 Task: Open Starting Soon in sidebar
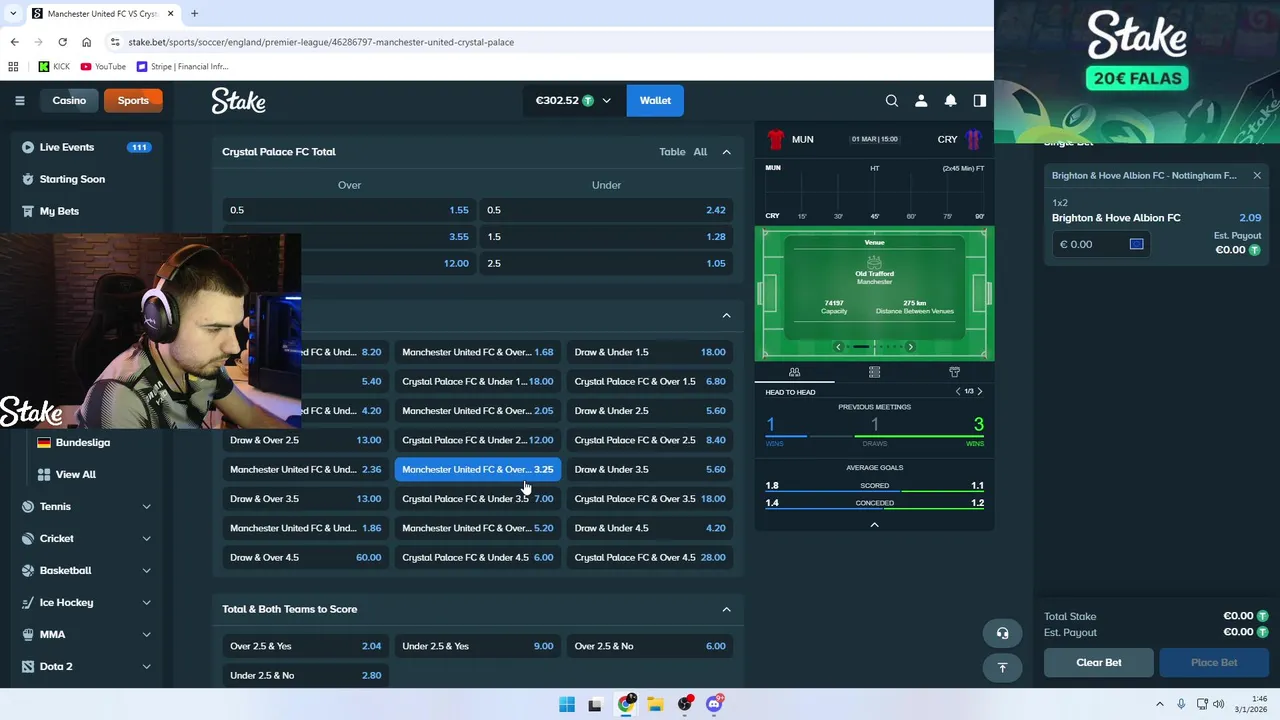pyautogui.click(x=72, y=179)
